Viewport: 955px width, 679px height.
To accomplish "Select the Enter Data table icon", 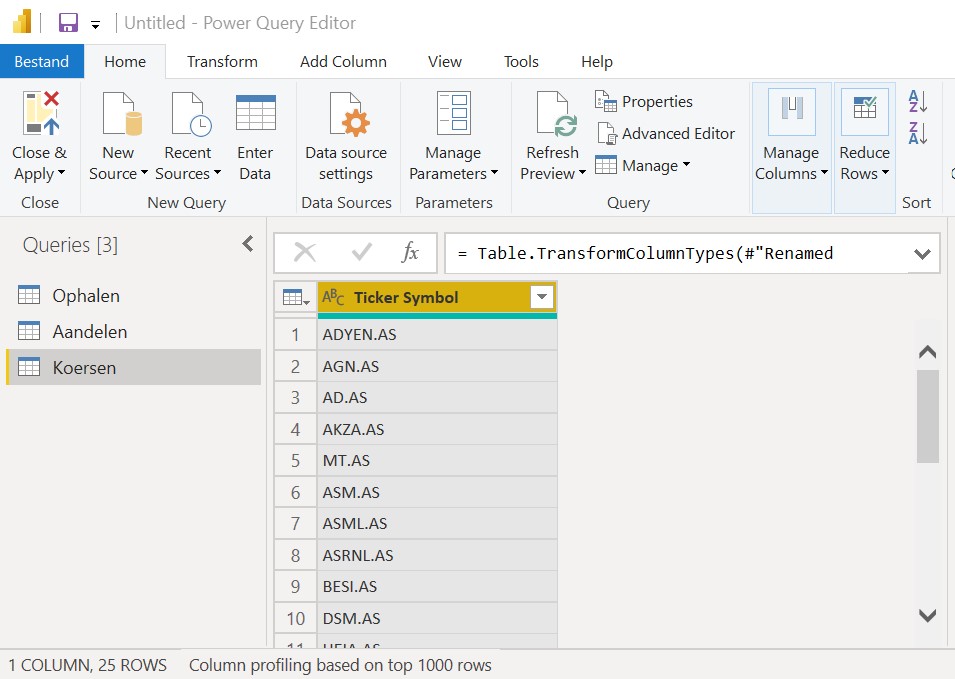I will coord(255,114).
